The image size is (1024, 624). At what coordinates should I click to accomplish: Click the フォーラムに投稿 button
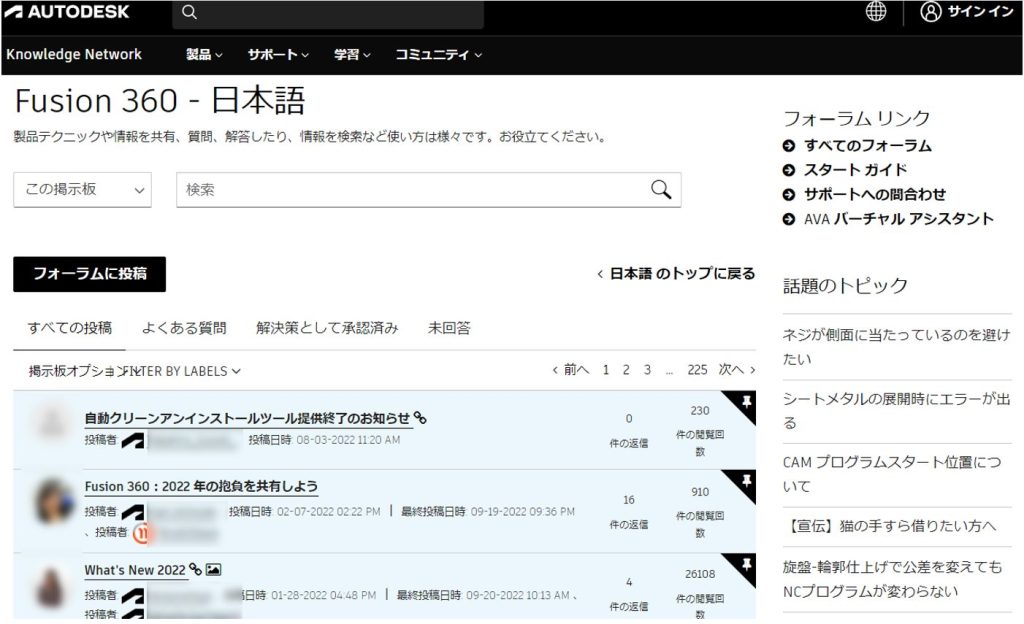89,274
